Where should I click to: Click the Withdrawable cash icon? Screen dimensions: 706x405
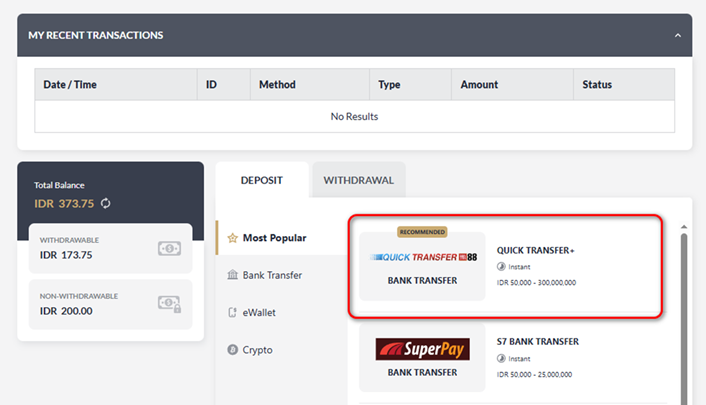click(x=169, y=249)
